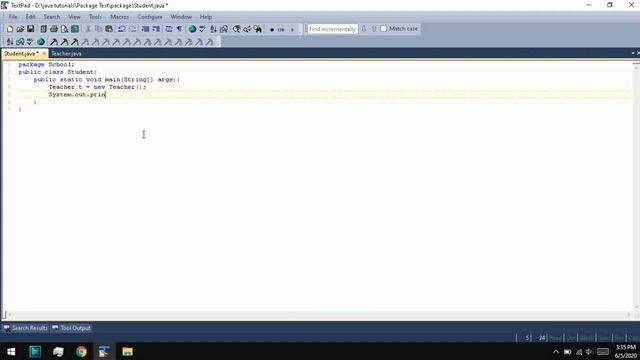Click the Replace icon beside Find
Image resolution: width=640 pixels, height=360 pixels.
click(247, 29)
